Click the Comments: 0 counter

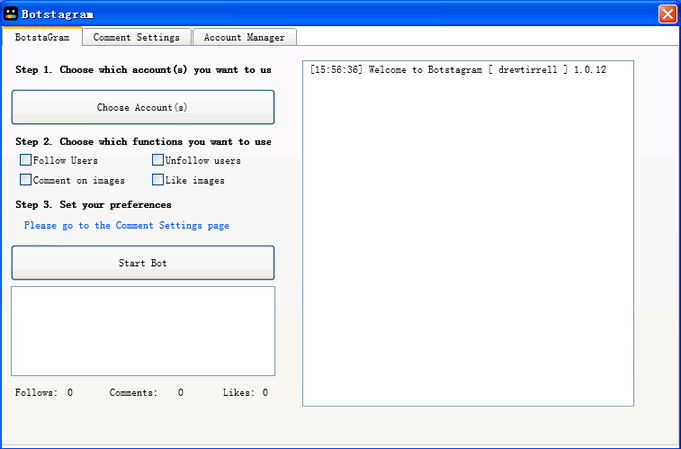point(146,393)
